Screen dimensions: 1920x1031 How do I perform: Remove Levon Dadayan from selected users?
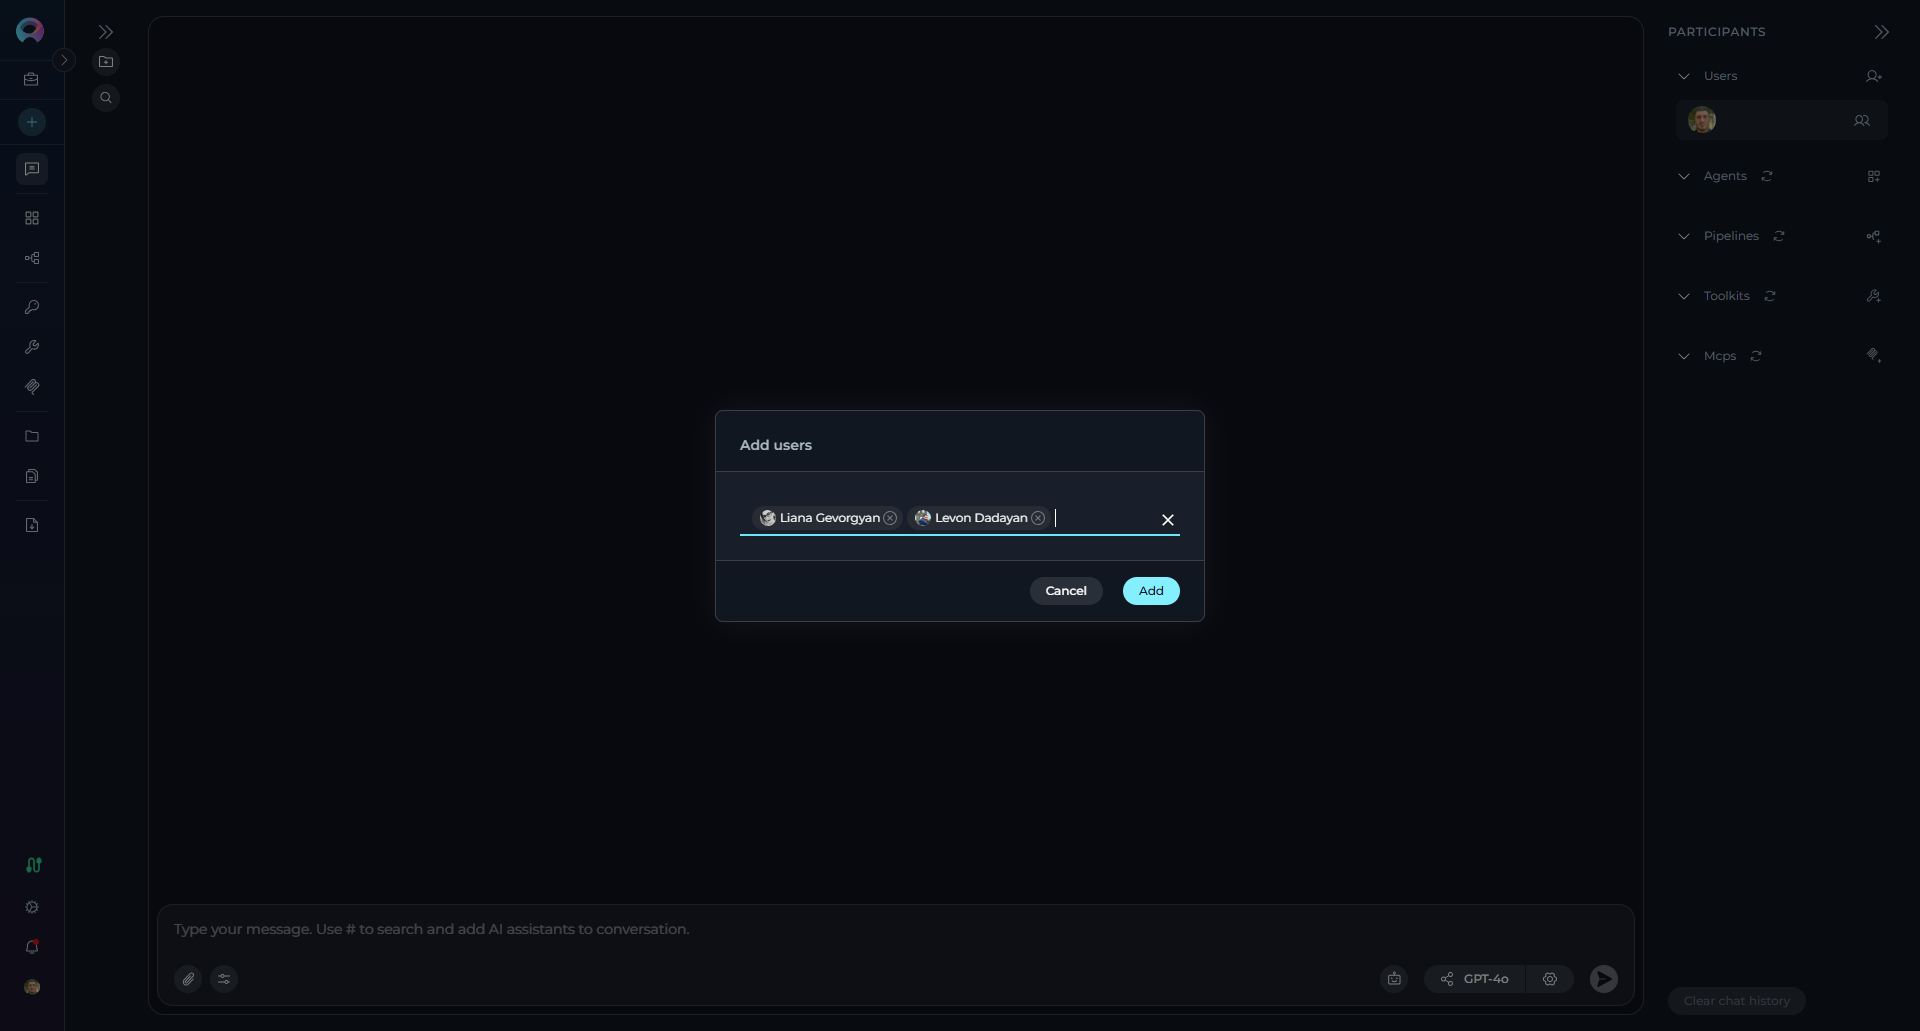1038,518
